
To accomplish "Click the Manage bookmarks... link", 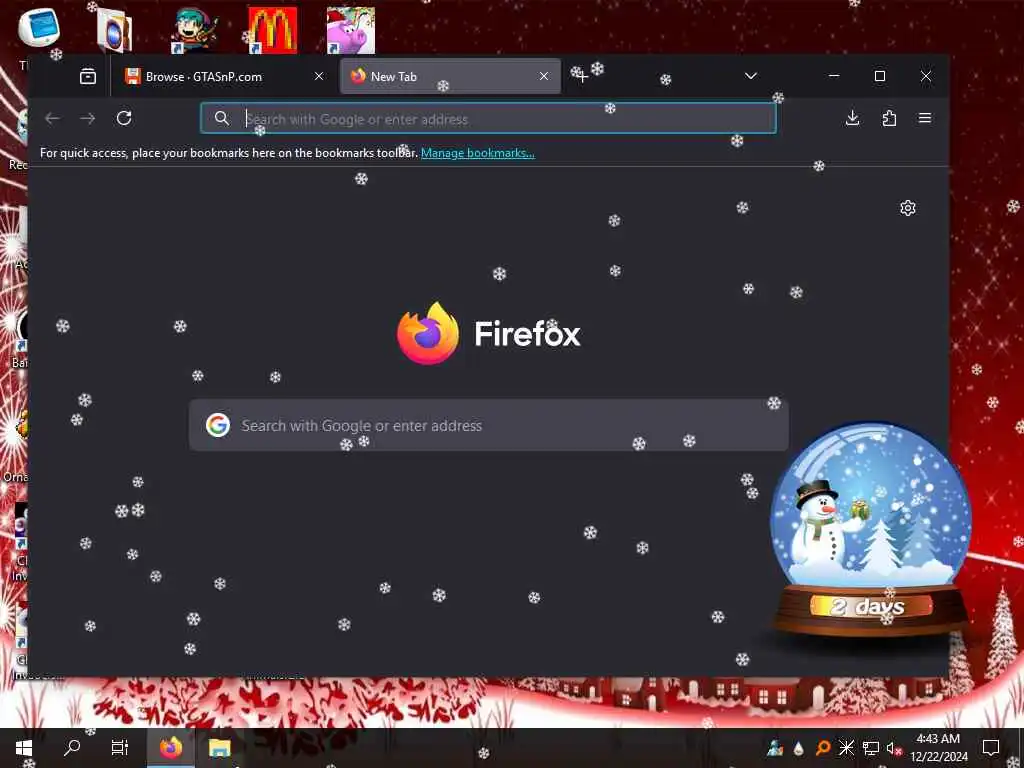I will (477, 153).
